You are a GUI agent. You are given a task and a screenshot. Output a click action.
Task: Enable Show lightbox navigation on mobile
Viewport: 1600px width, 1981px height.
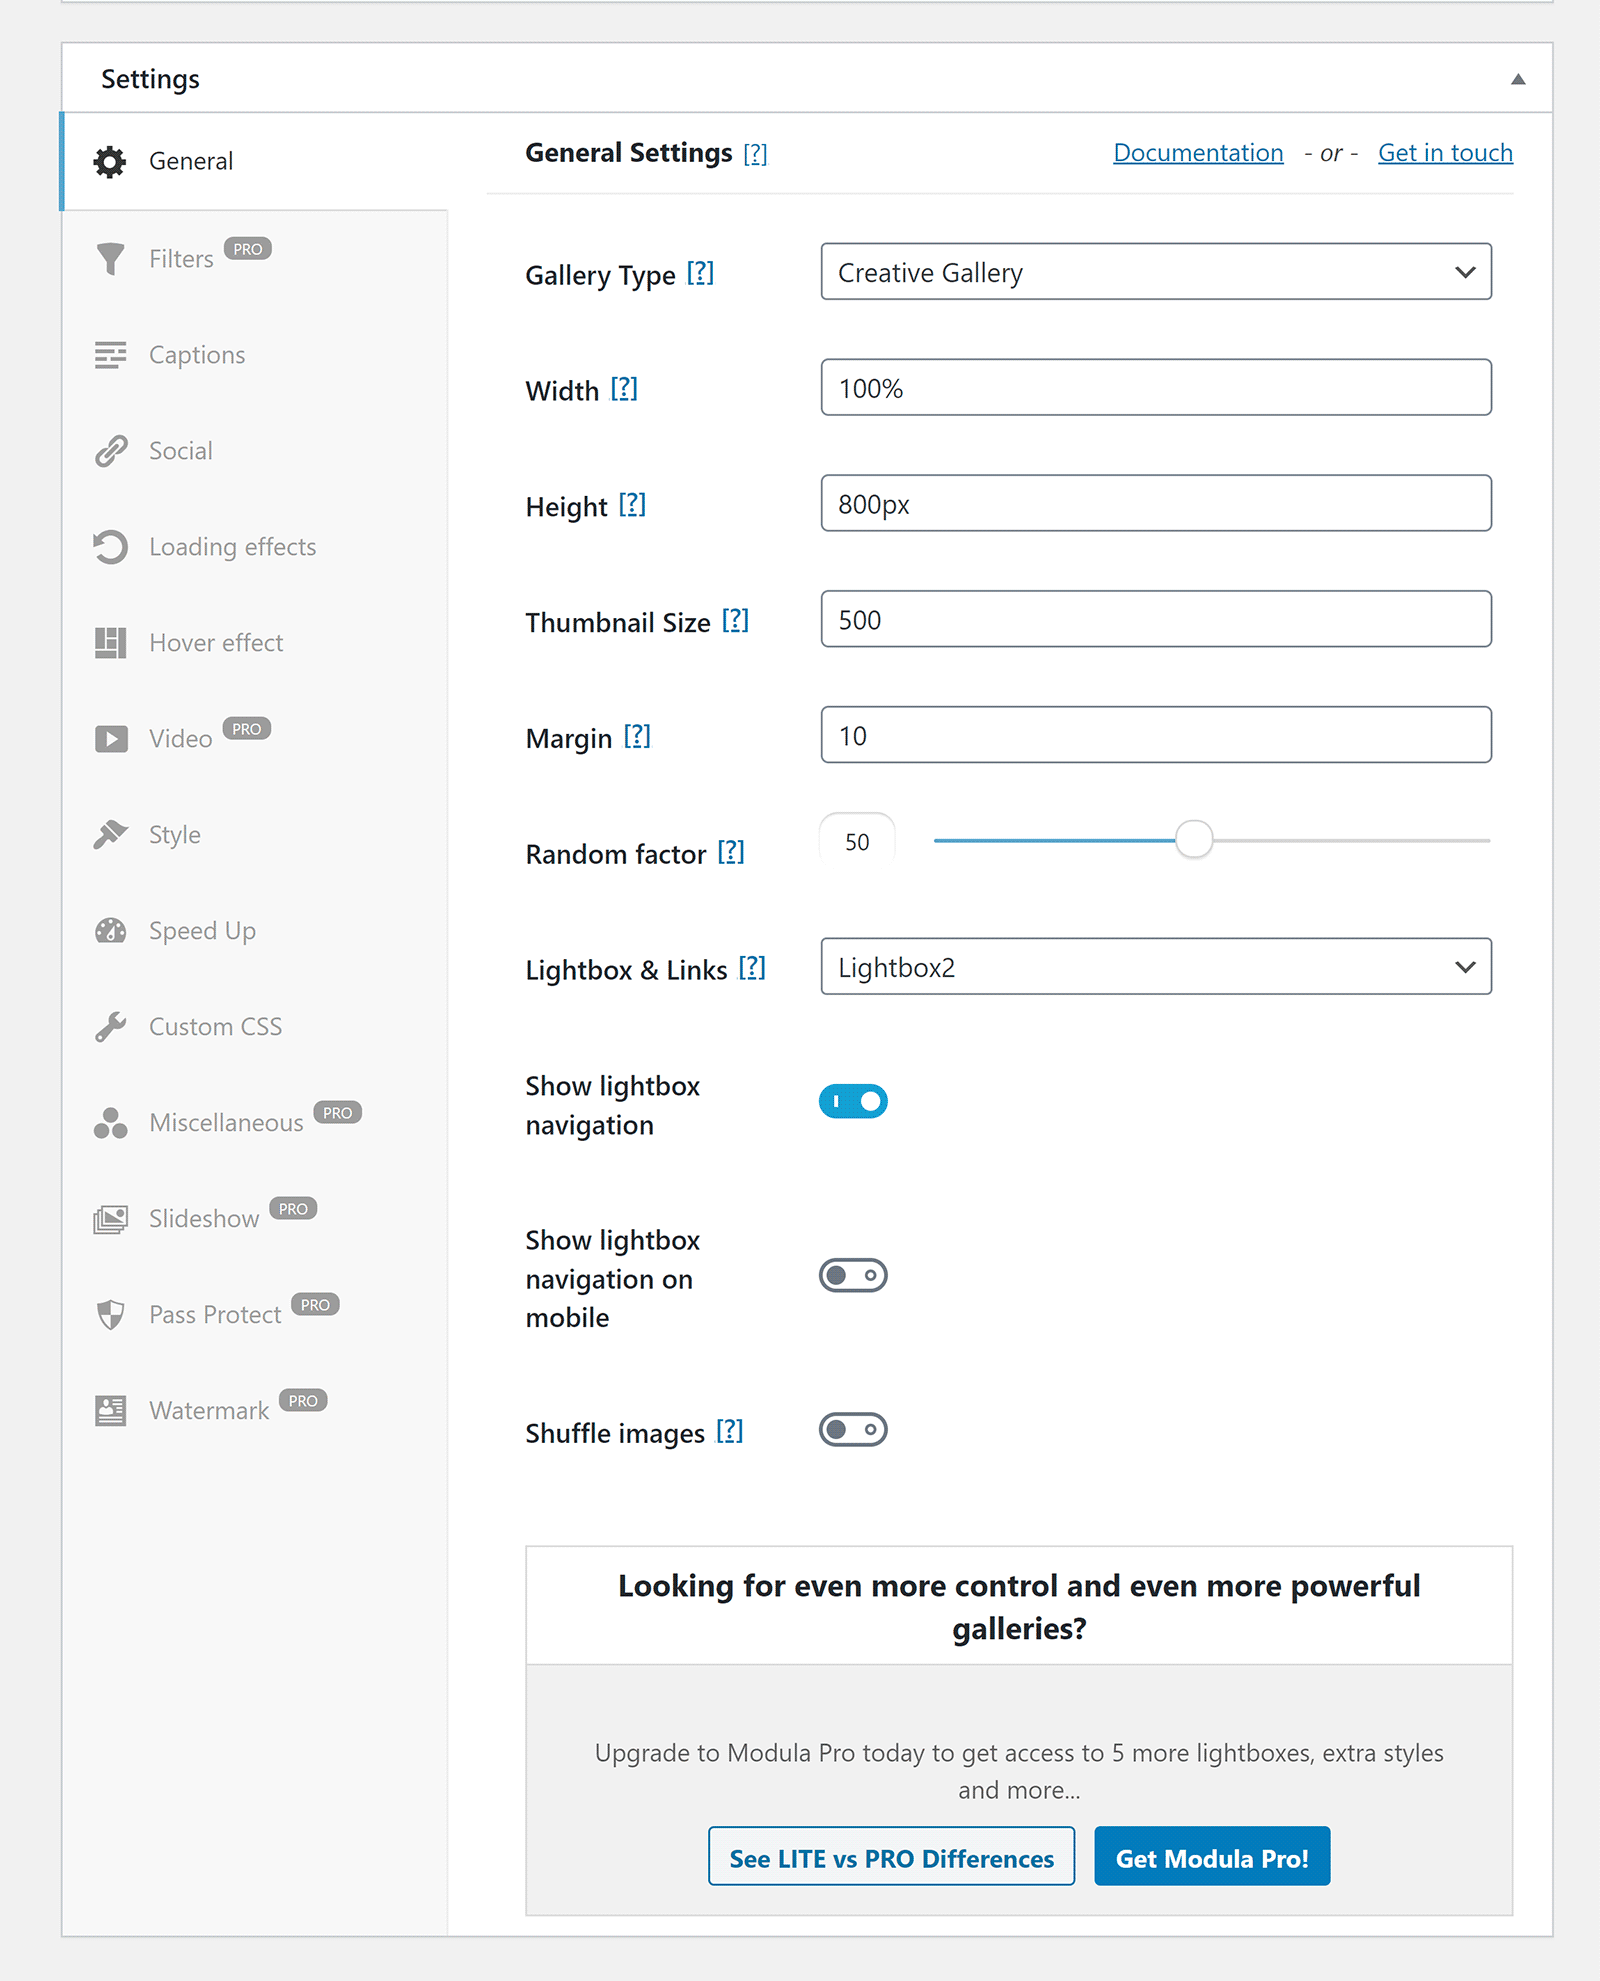click(x=851, y=1275)
